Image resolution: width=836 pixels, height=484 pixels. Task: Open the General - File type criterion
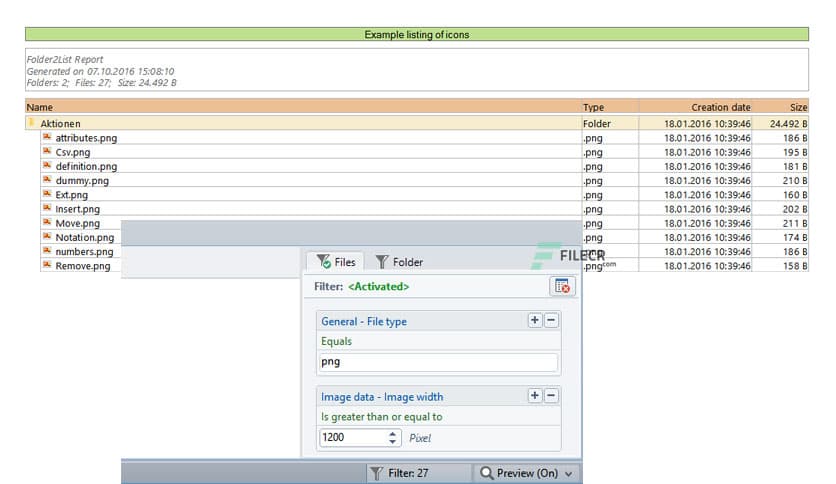click(364, 321)
